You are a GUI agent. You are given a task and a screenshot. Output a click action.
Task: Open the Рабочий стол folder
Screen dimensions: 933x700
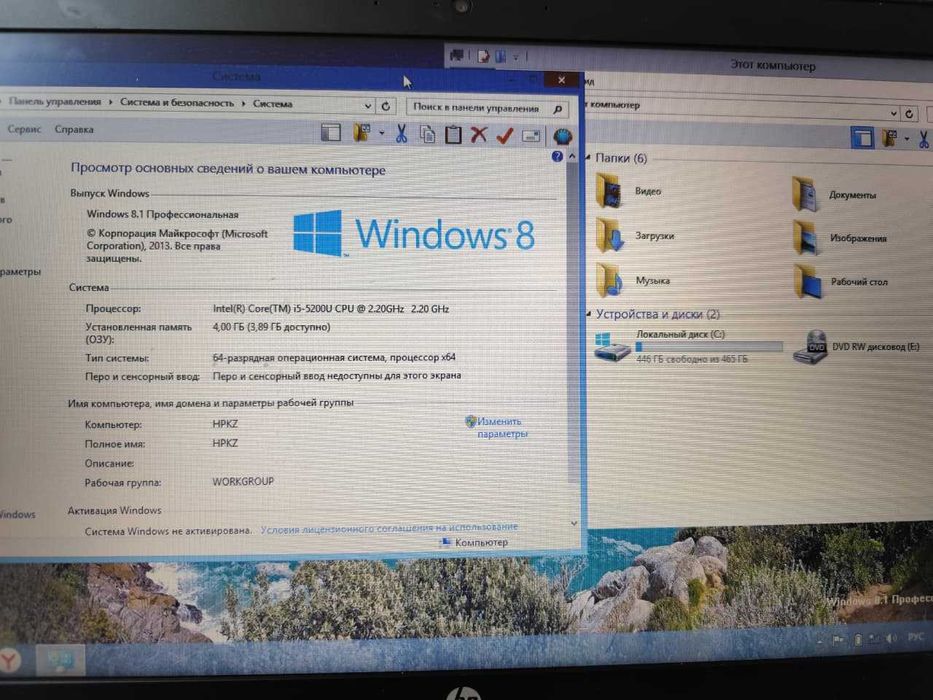click(841, 282)
